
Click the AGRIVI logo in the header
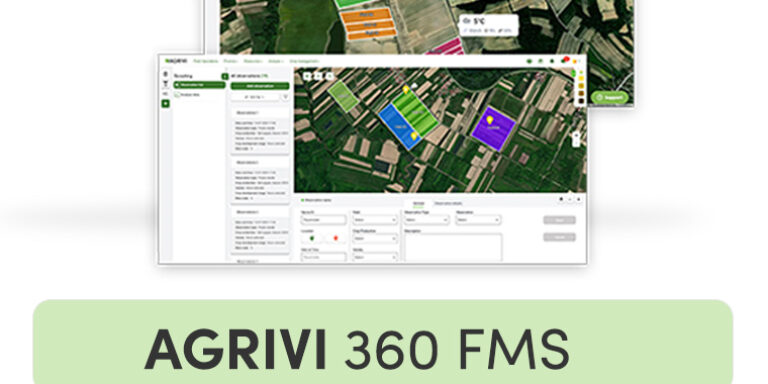[176, 61]
